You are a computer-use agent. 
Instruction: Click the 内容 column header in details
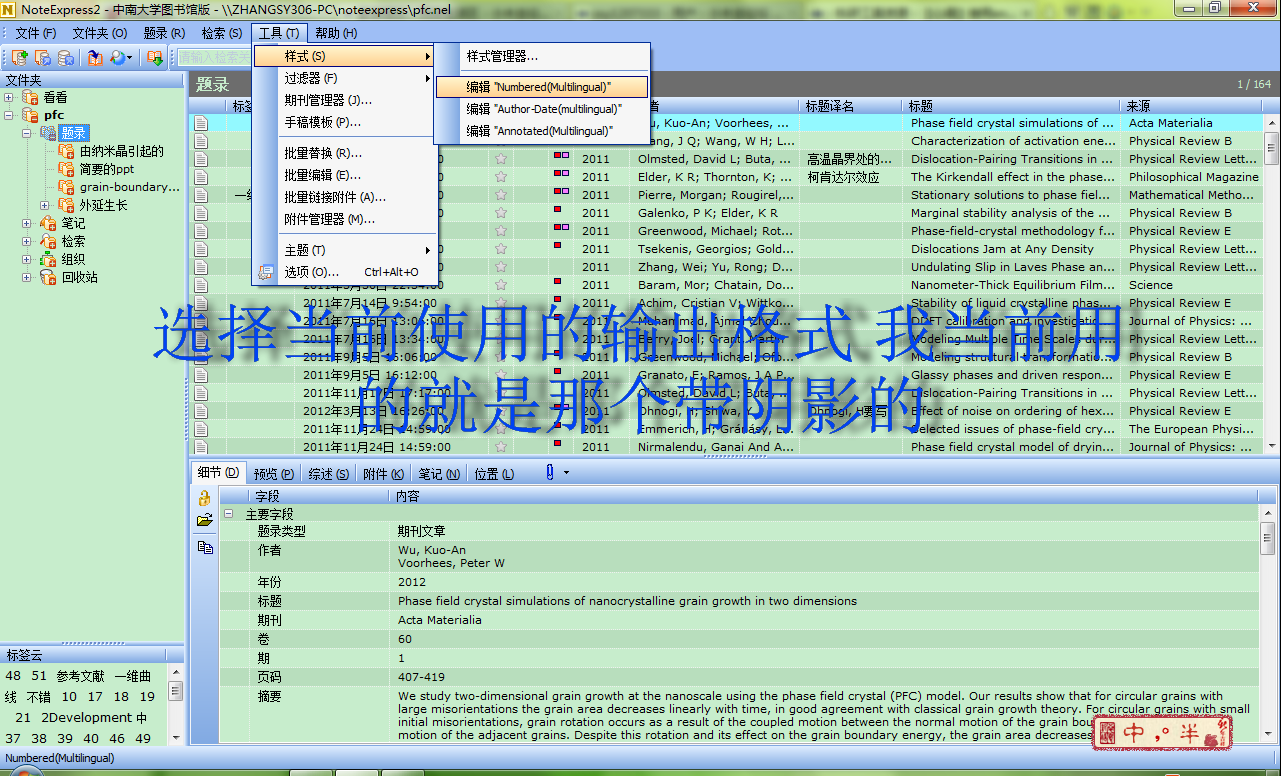point(823,496)
